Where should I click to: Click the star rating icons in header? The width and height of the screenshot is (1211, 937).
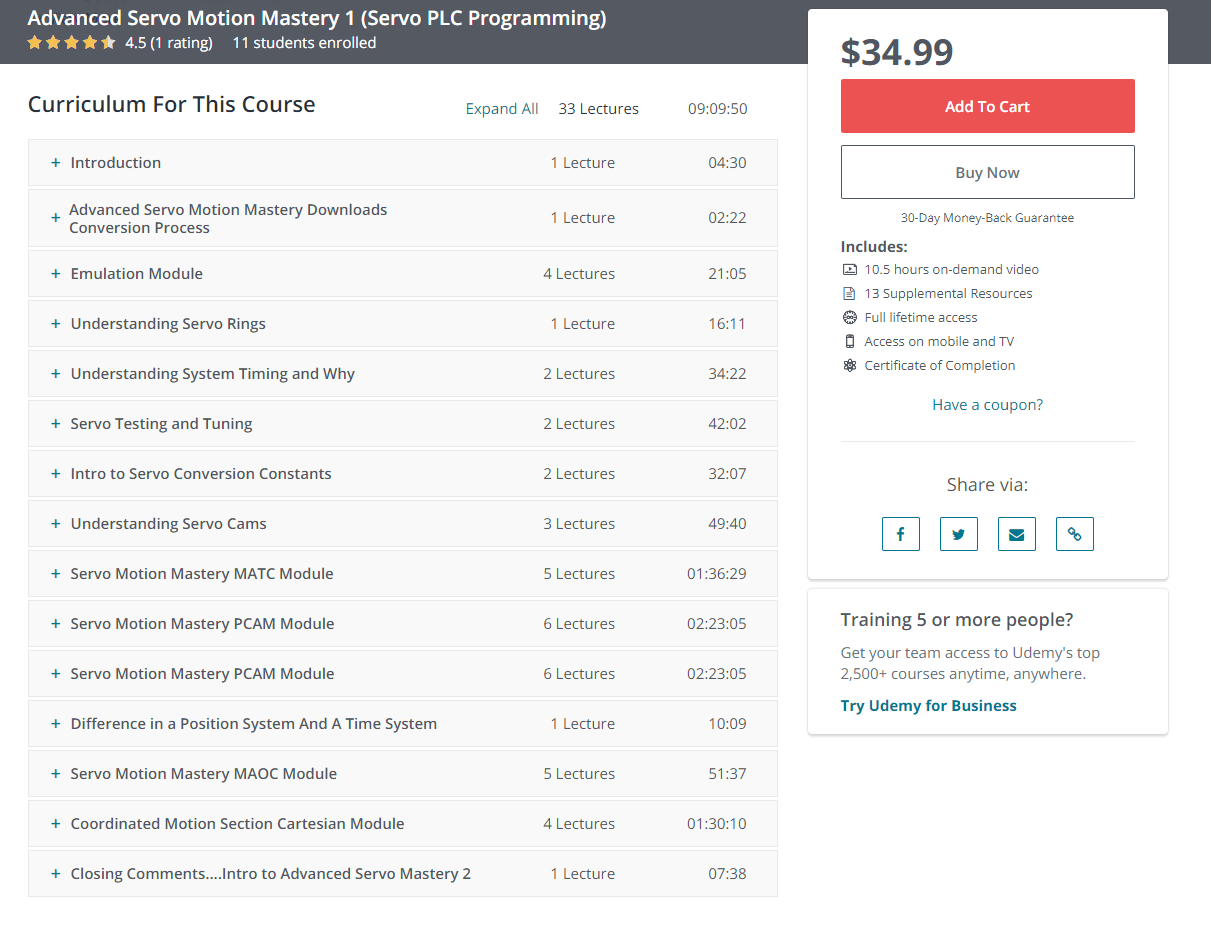(x=71, y=43)
